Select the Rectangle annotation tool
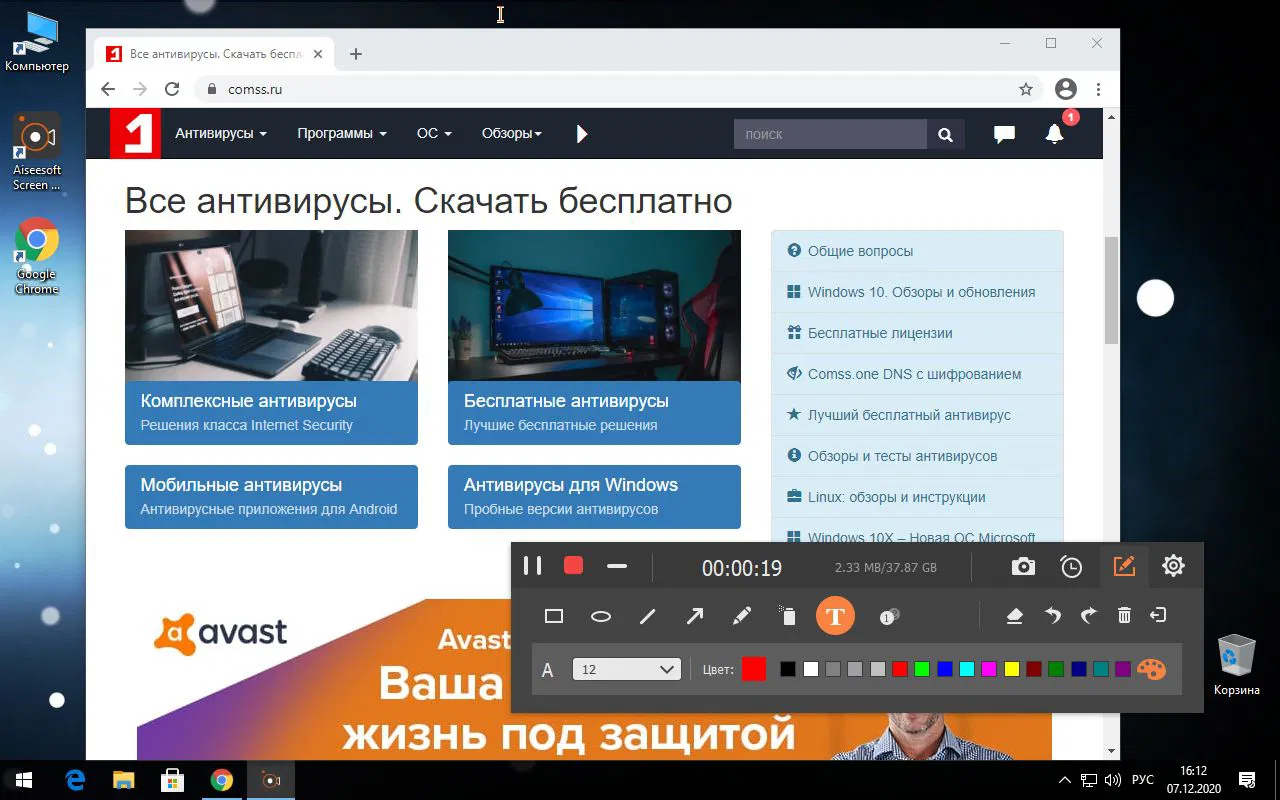This screenshot has height=800, width=1280. 554,615
